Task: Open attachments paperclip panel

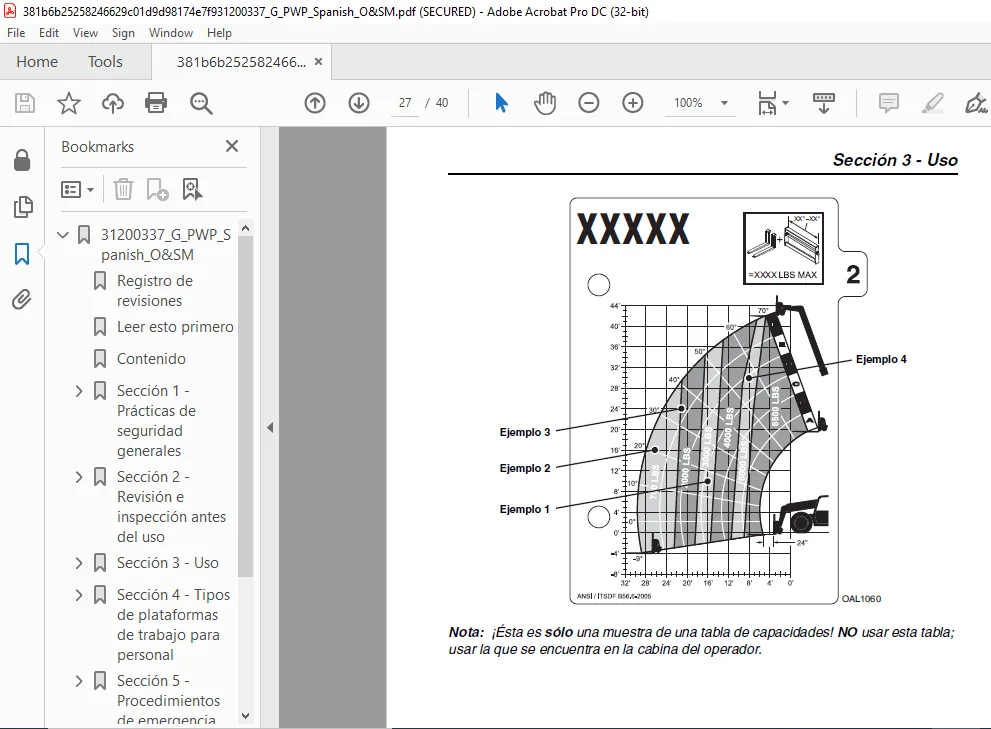Action: click(x=22, y=299)
